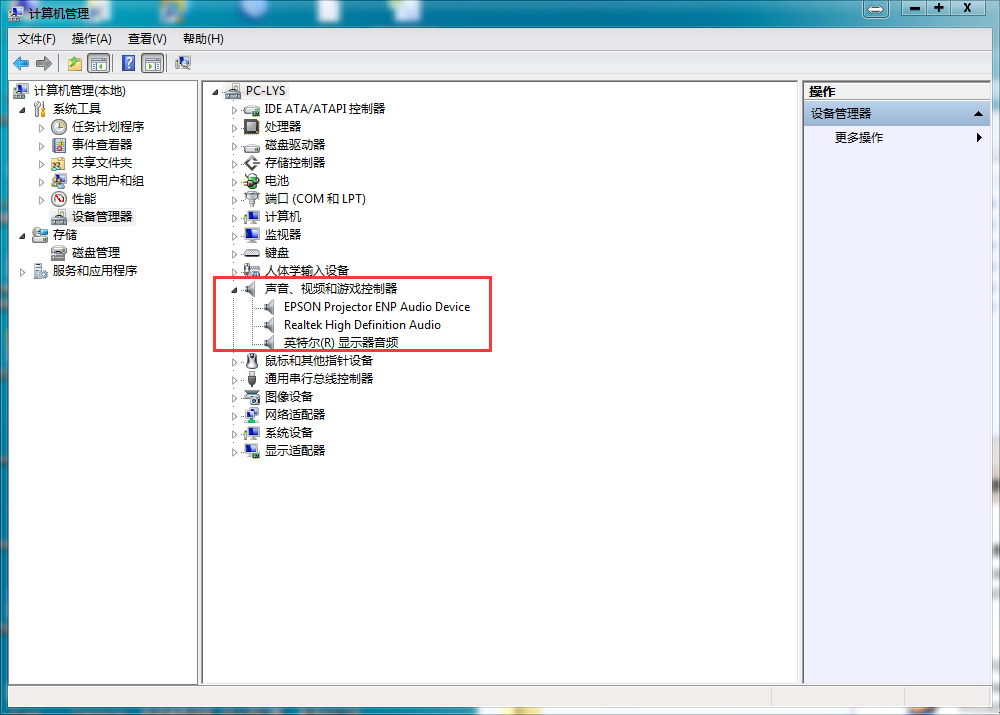Select 计算机管理(本地) root item
This screenshot has width=1000, height=715.
80,91
